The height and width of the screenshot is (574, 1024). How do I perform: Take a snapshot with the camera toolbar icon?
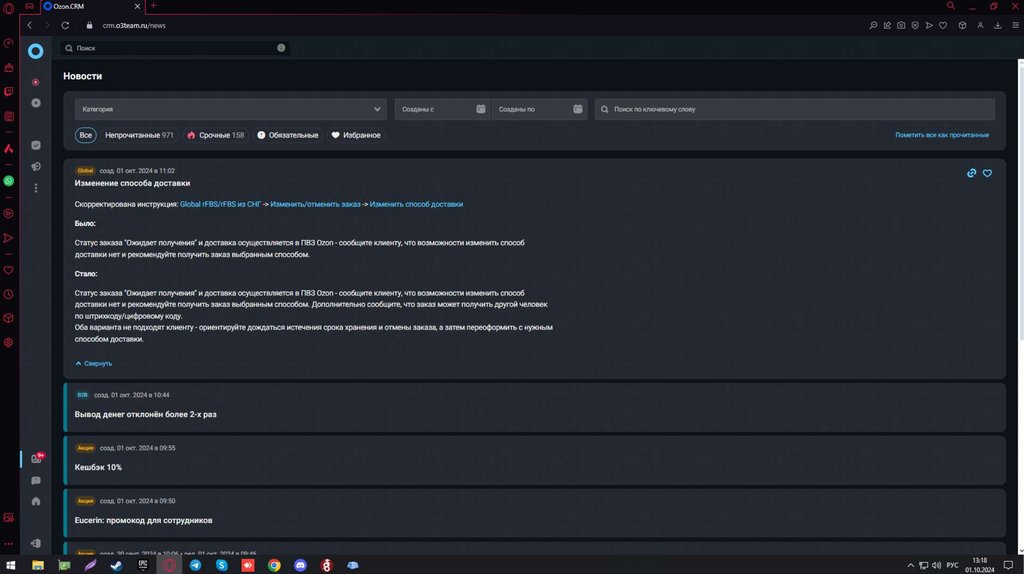901,25
